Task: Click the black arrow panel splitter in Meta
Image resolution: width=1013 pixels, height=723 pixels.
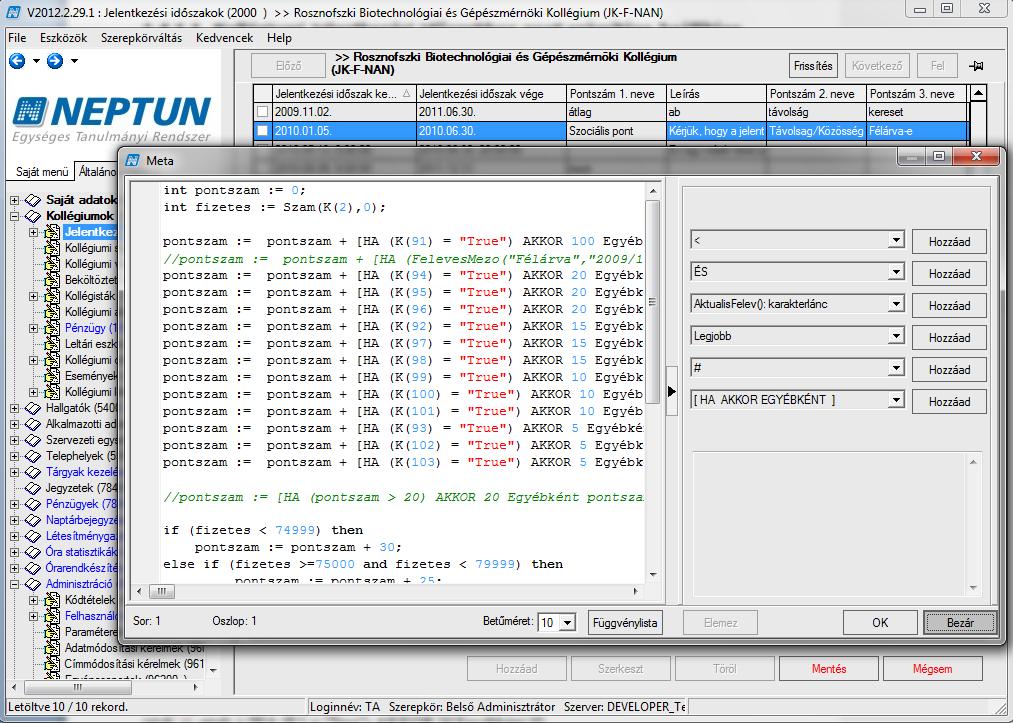Action: [671, 391]
